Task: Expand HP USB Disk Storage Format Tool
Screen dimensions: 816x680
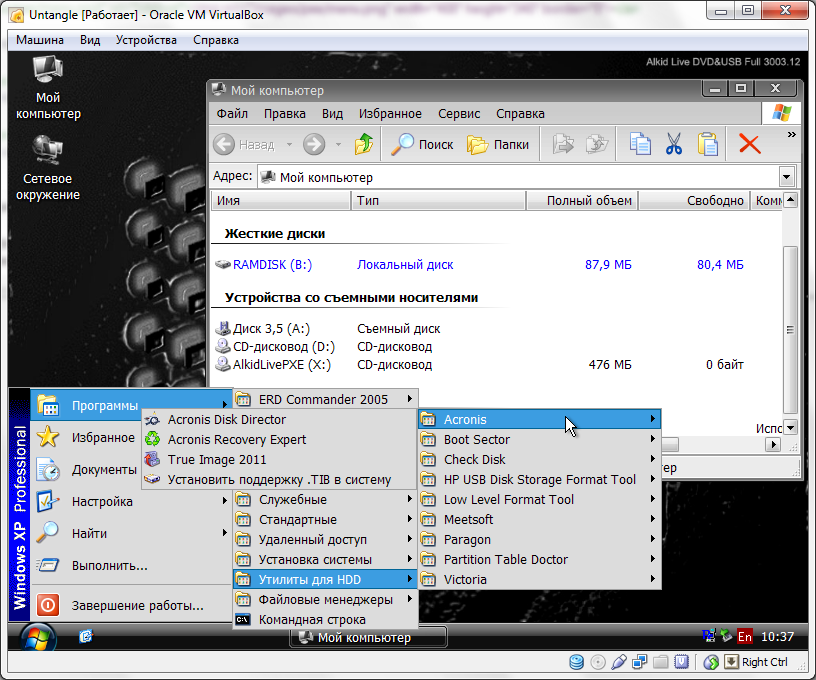Action: (540, 480)
